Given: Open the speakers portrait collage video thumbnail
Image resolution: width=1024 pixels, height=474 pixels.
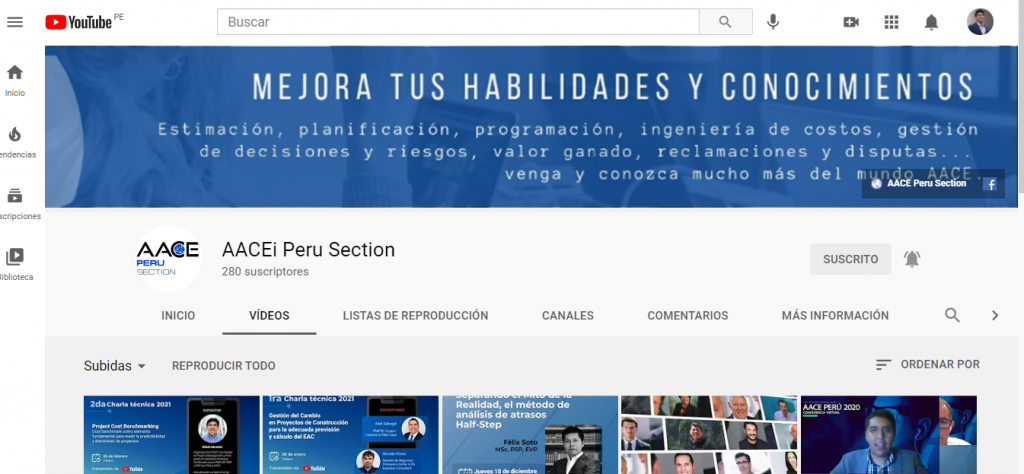Looking at the screenshot, I should click(x=709, y=435).
